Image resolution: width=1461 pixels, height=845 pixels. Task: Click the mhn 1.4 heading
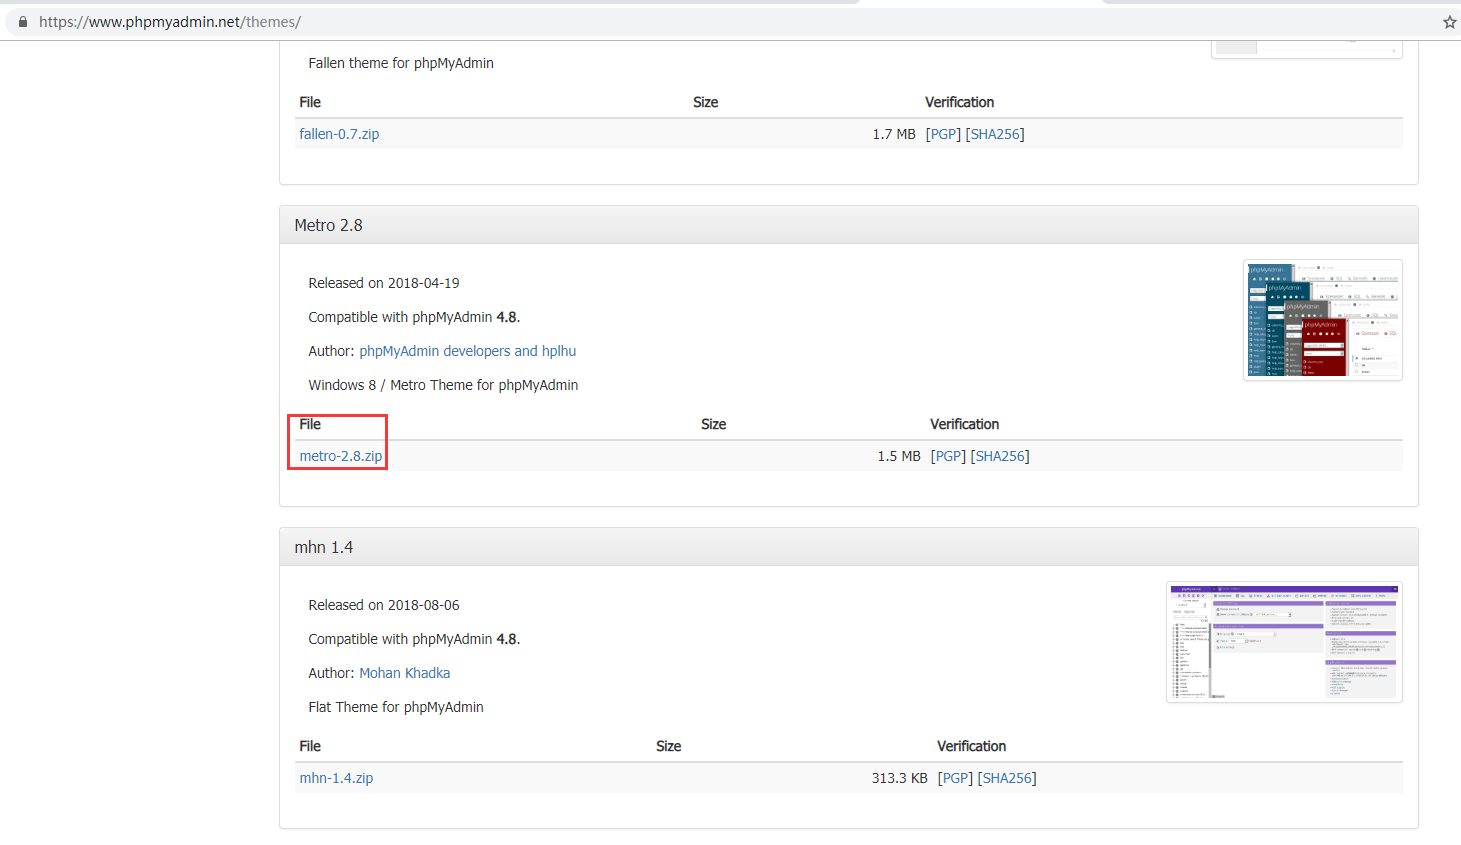(x=324, y=547)
